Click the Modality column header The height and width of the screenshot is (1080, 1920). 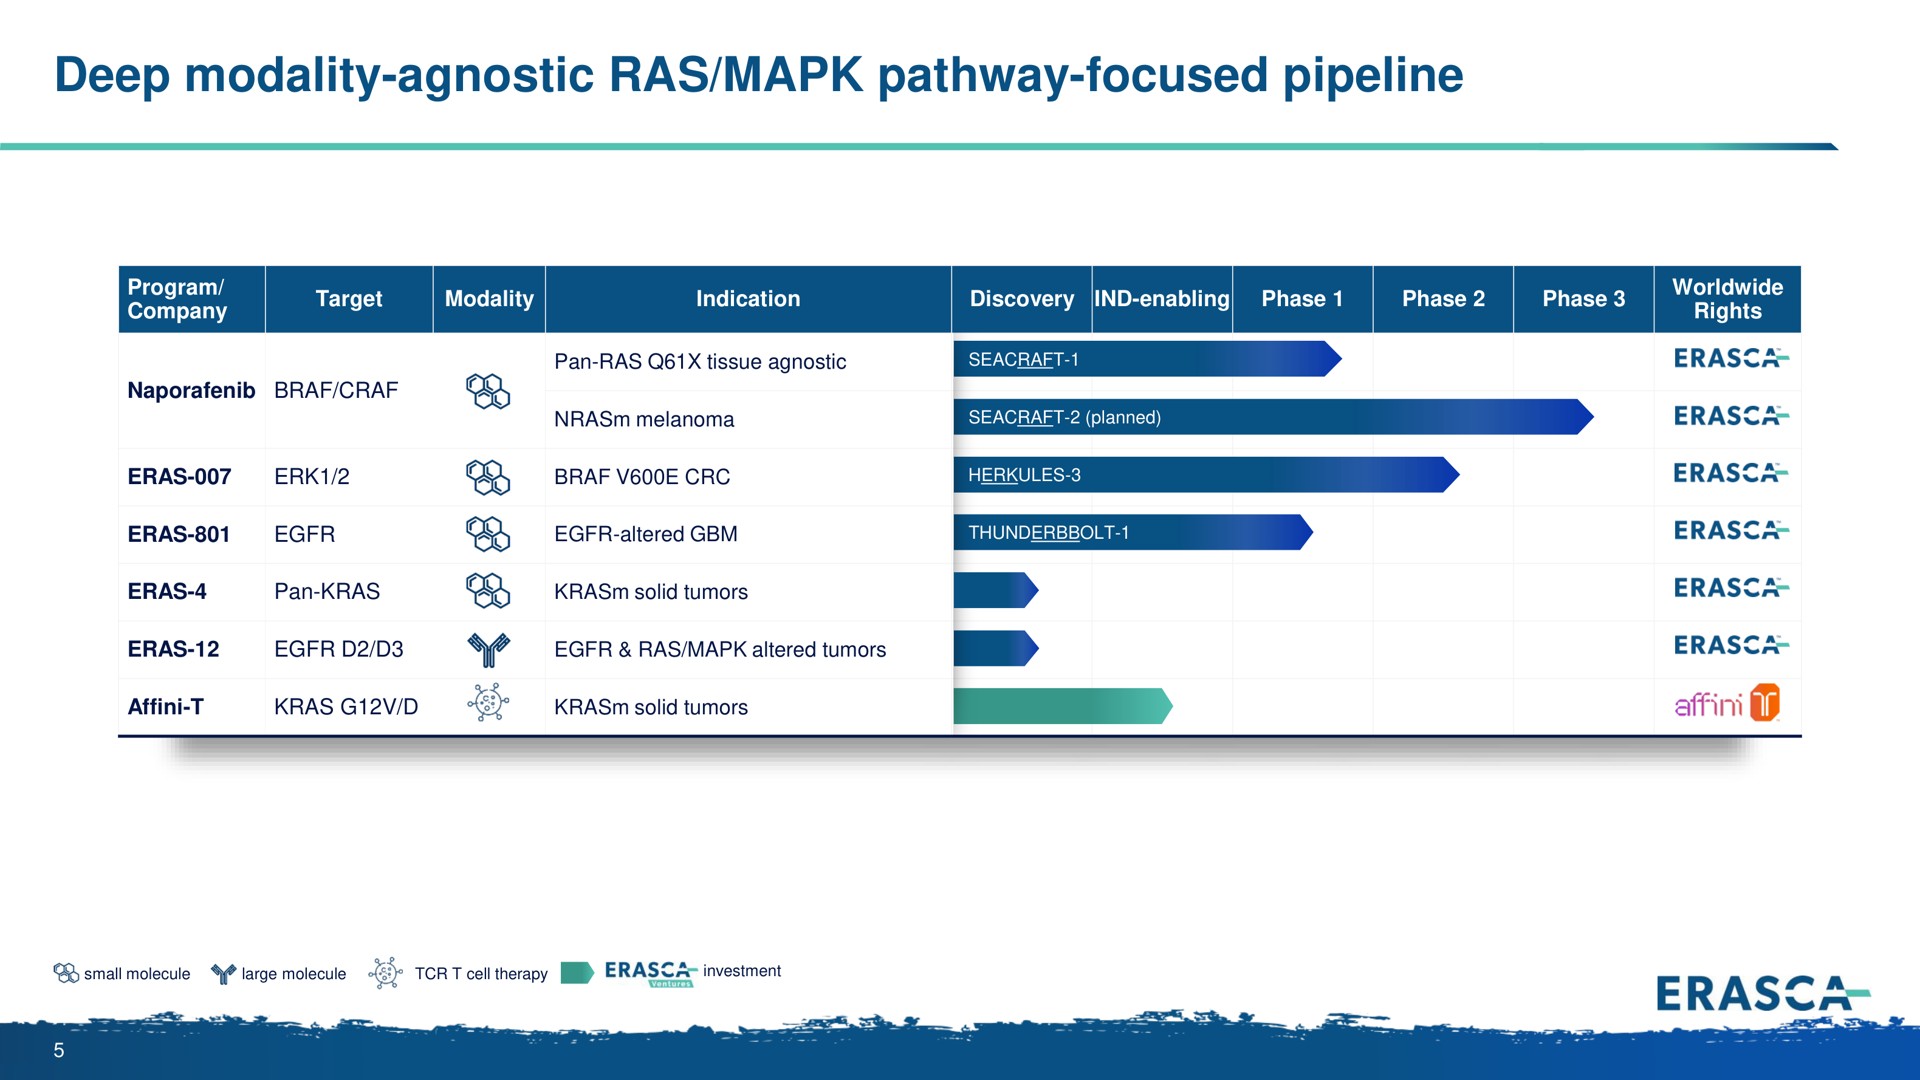[x=489, y=299]
